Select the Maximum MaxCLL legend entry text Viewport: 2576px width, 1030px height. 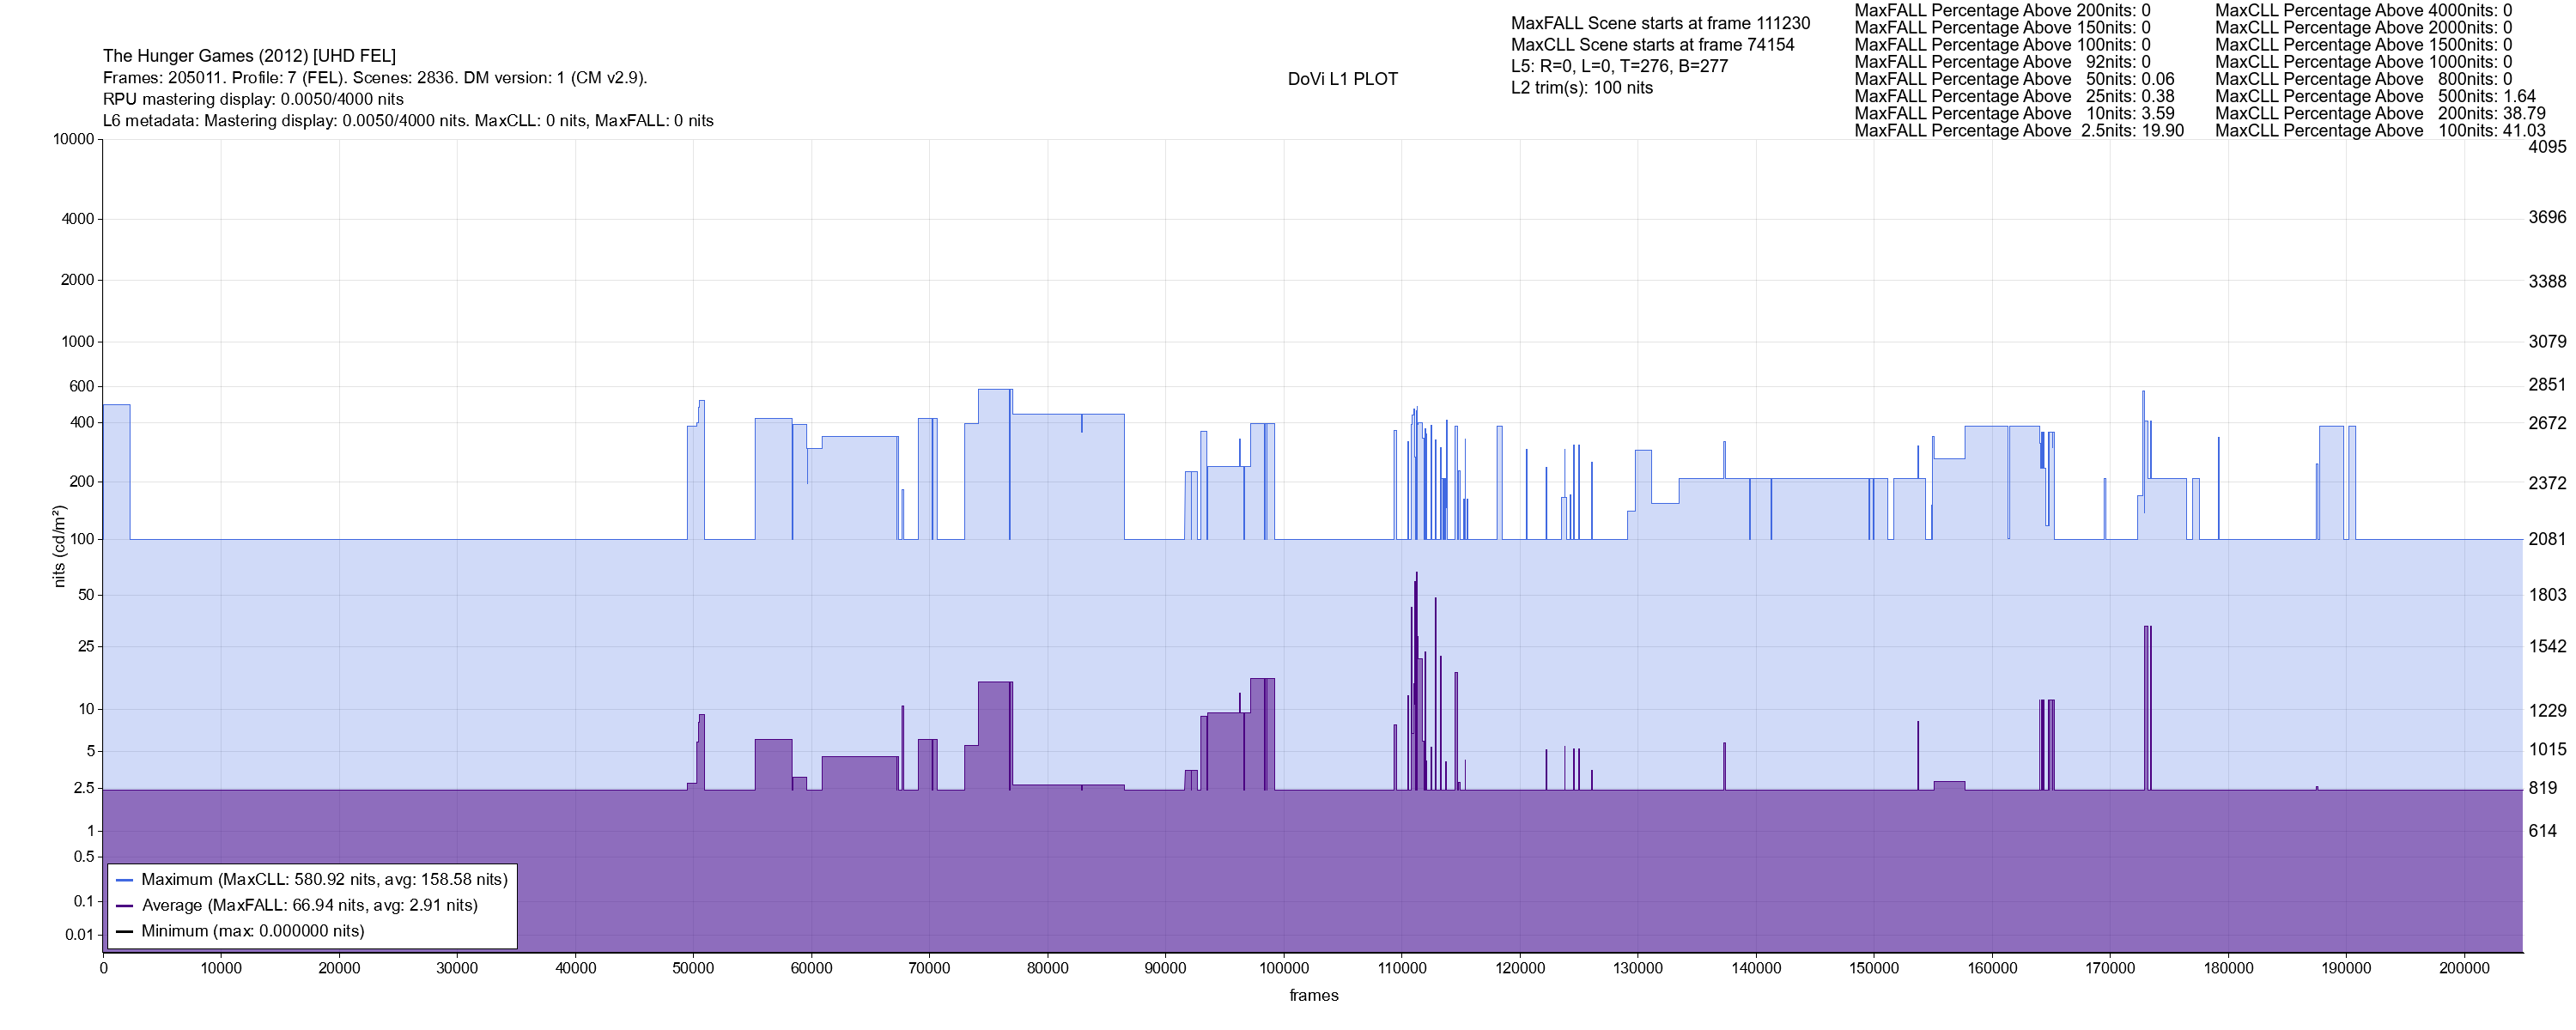tap(324, 880)
